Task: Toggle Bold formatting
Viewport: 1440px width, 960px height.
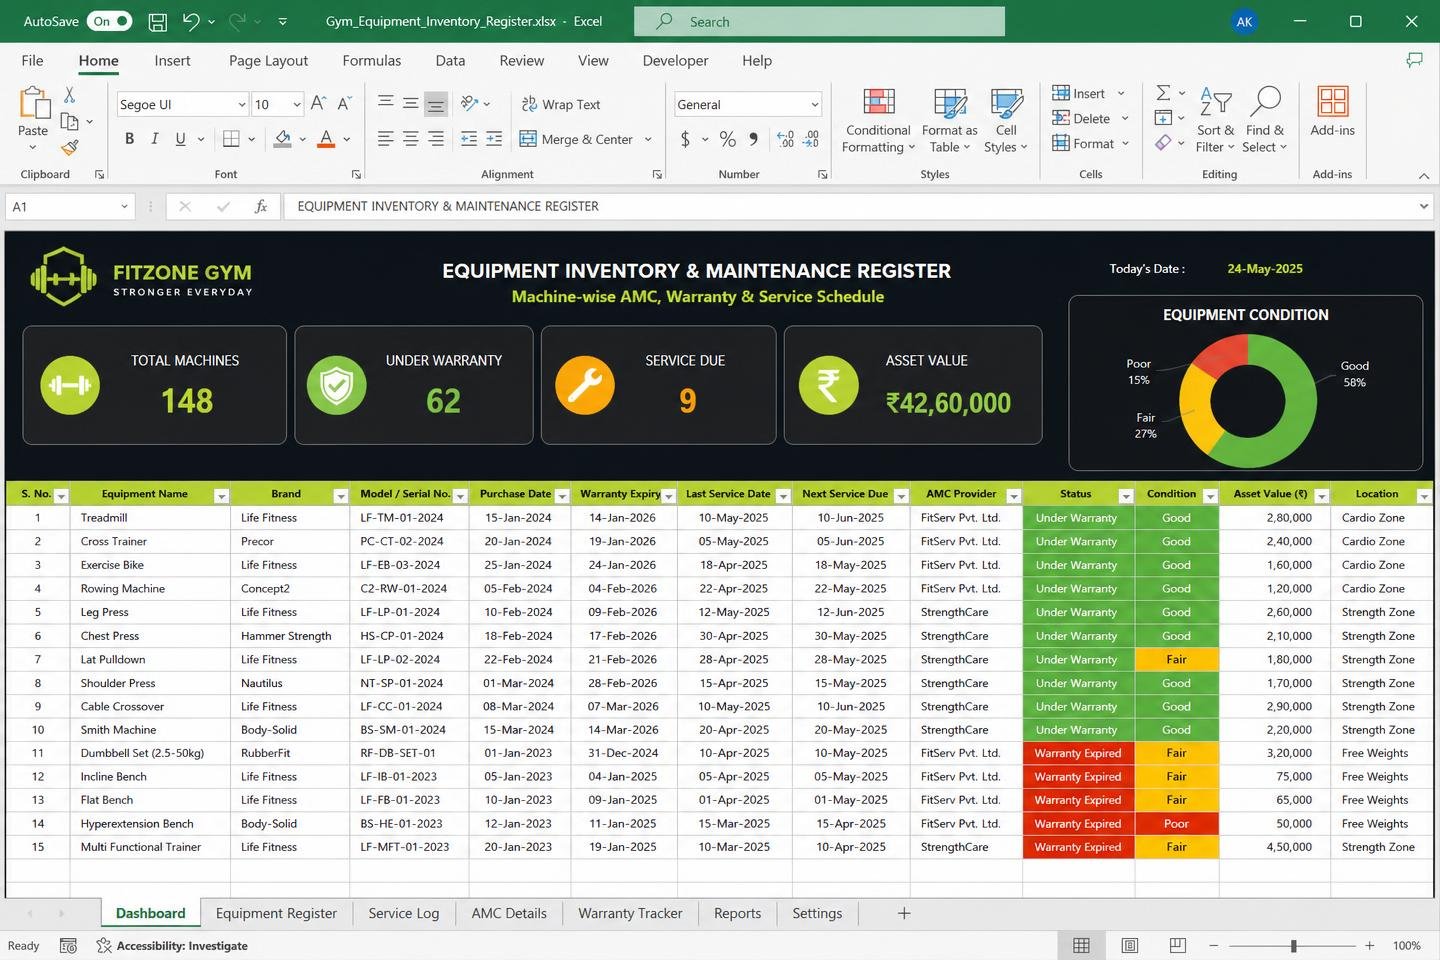Action: coord(129,139)
